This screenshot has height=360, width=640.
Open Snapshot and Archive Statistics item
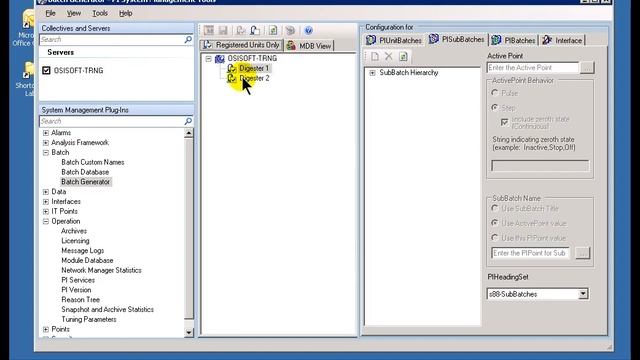(x=107, y=309)
